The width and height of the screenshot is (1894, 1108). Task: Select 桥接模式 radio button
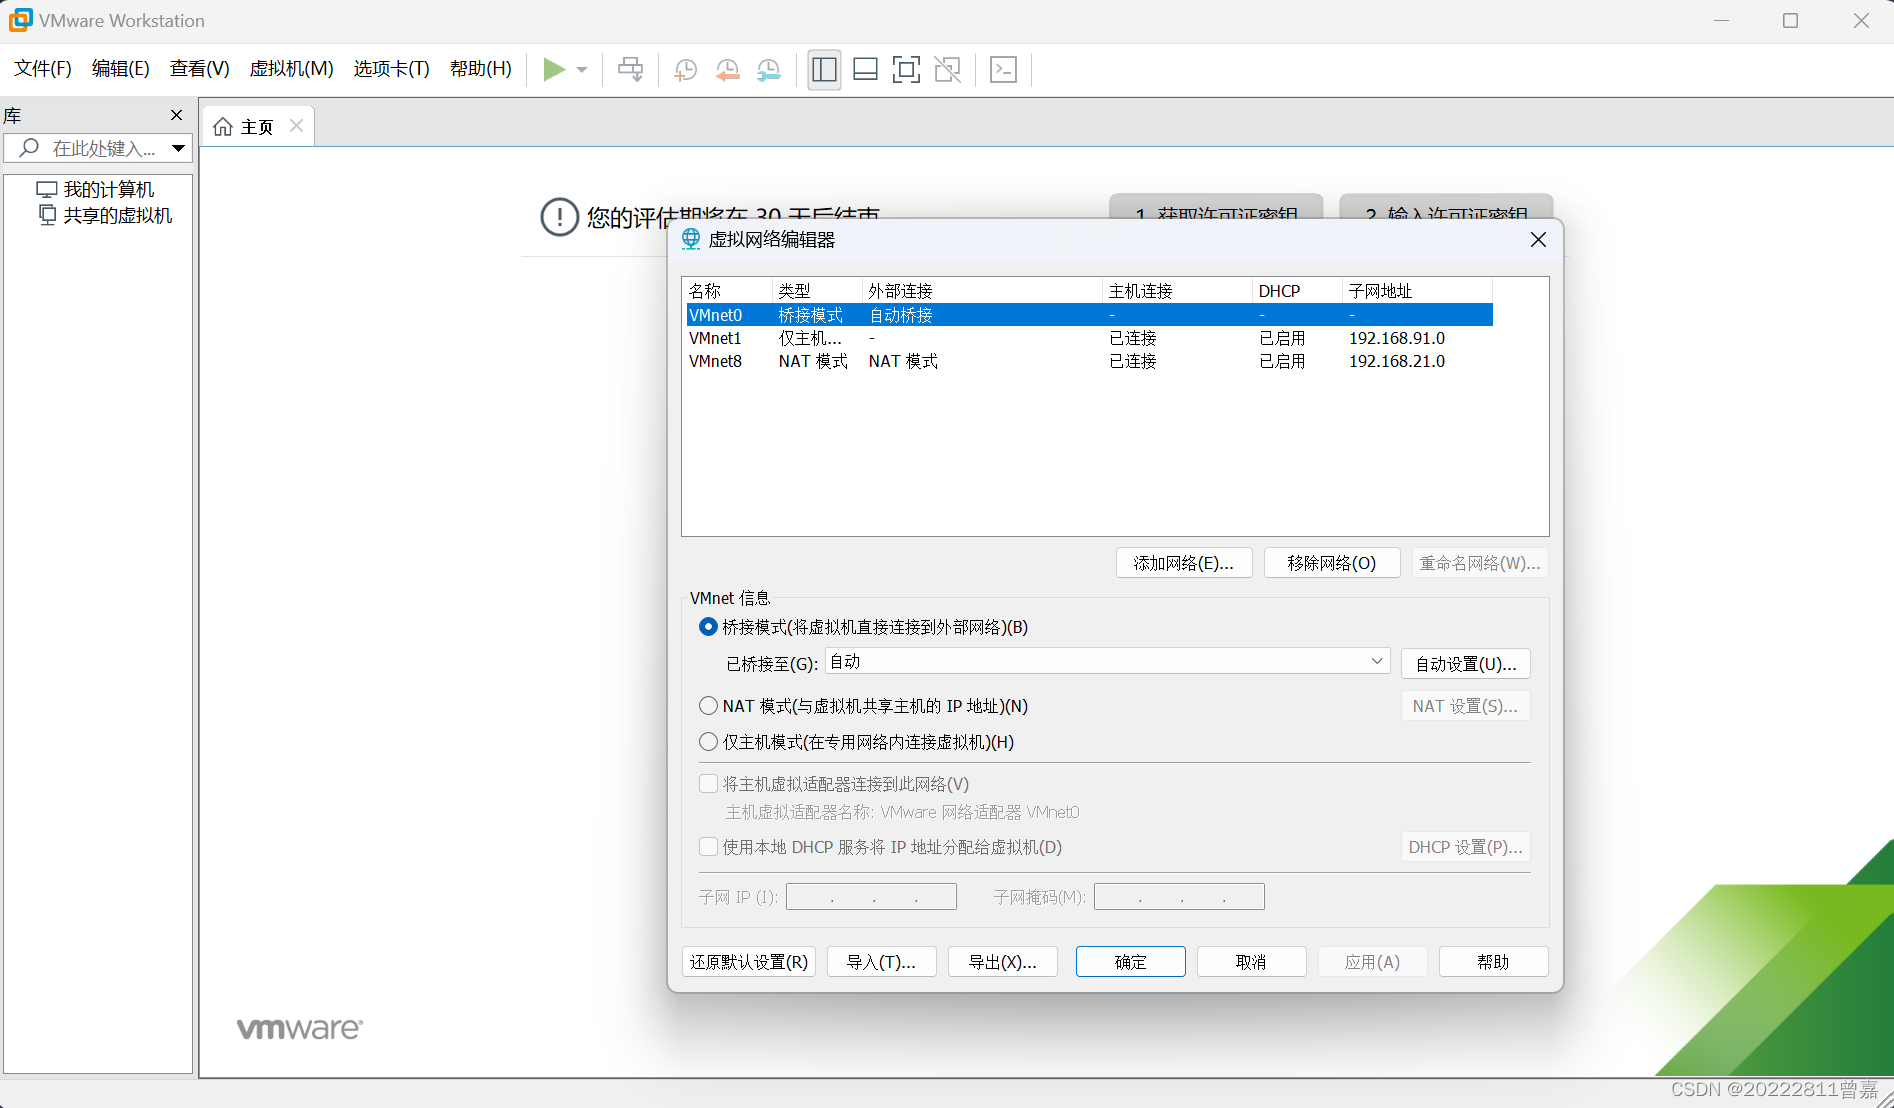tap(708, 627)
